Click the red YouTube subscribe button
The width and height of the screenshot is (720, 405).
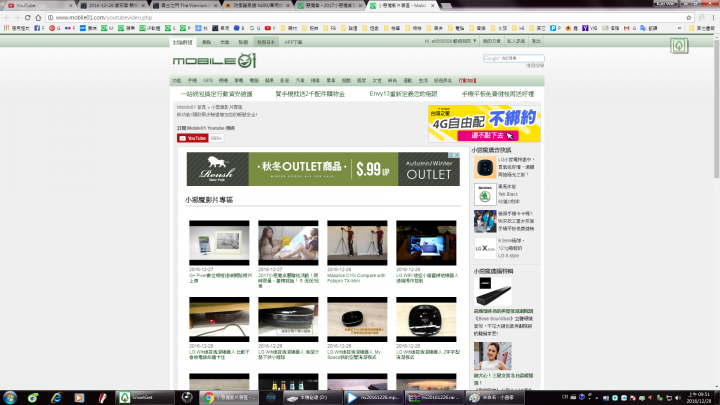click(x=192, y=138)
